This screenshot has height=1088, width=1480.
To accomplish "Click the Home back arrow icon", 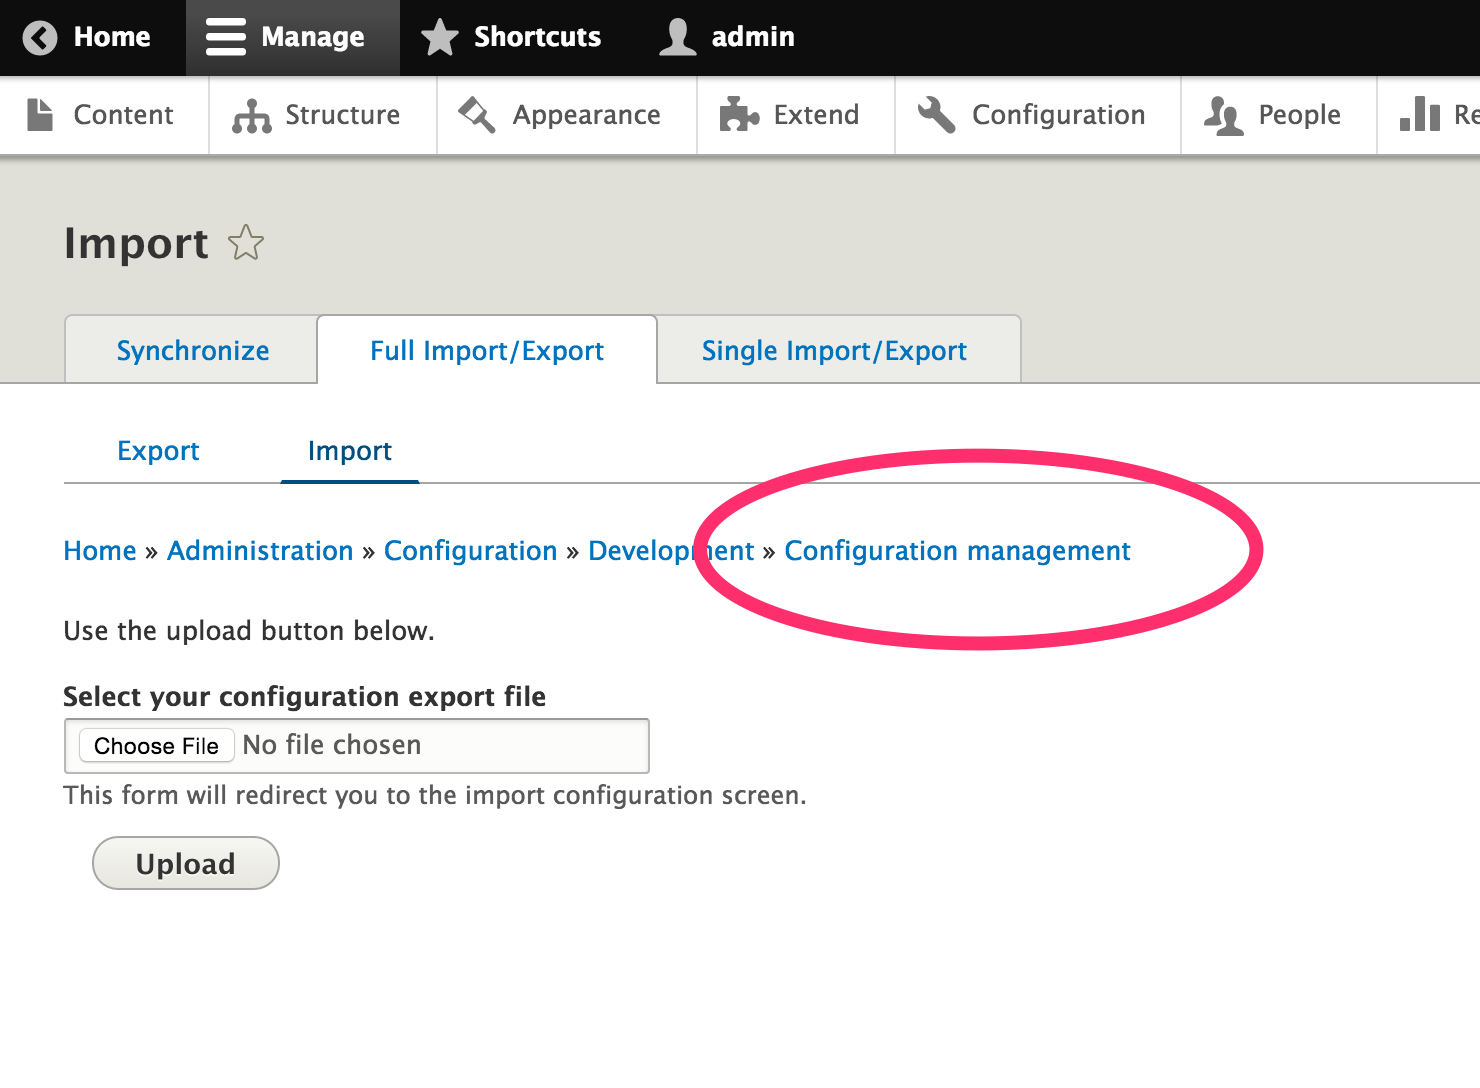I will 40,38.
